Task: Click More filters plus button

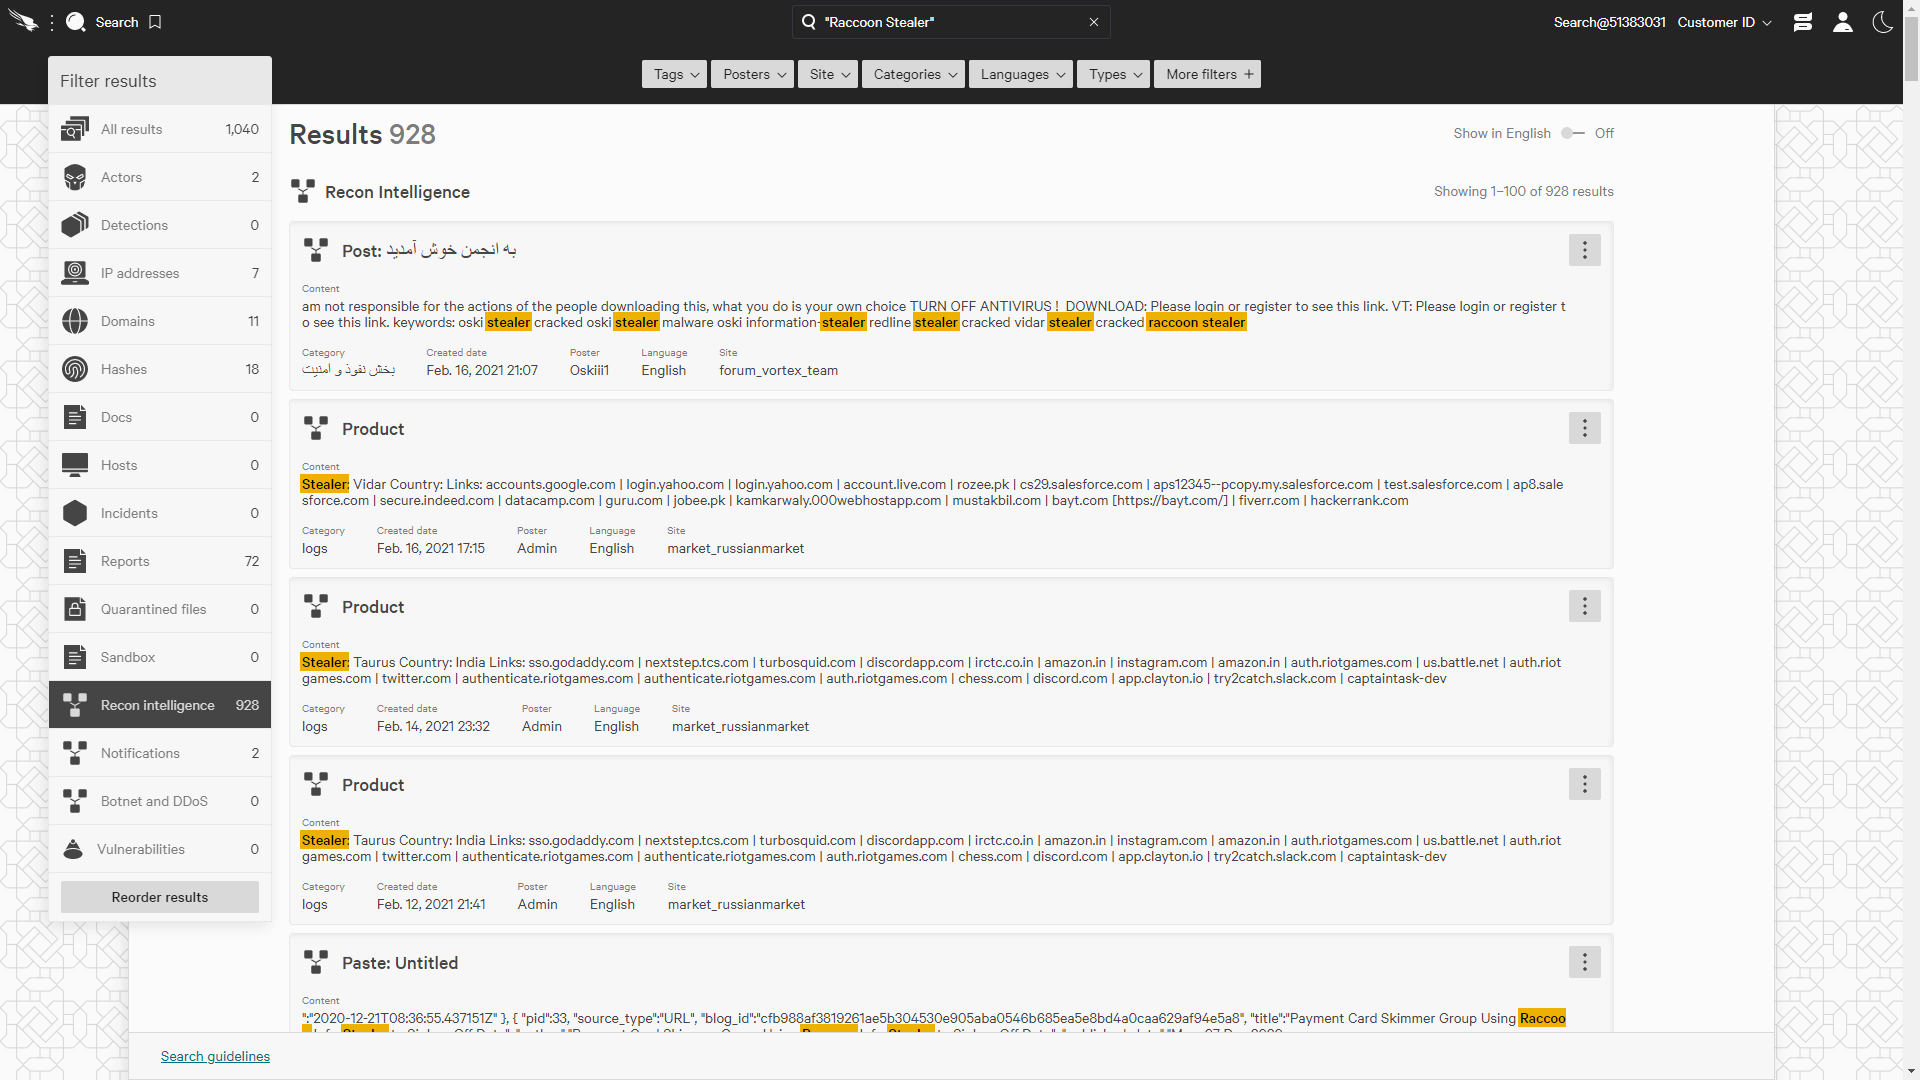Action: point(1207,74)
